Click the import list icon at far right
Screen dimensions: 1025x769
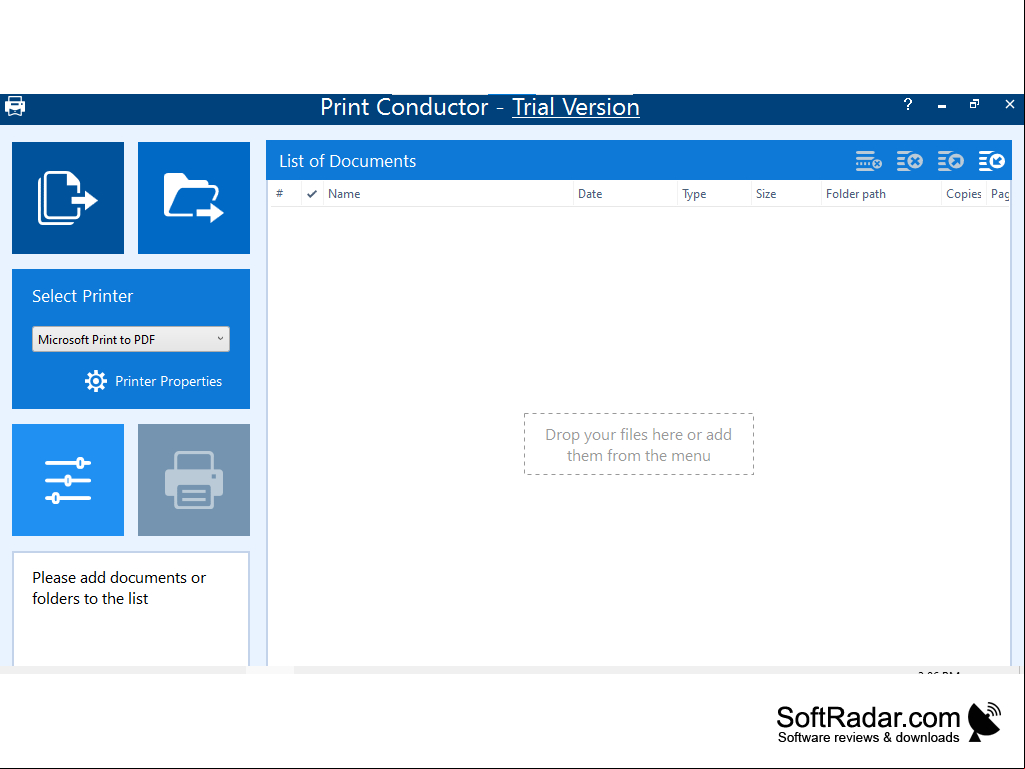[992, 161]
